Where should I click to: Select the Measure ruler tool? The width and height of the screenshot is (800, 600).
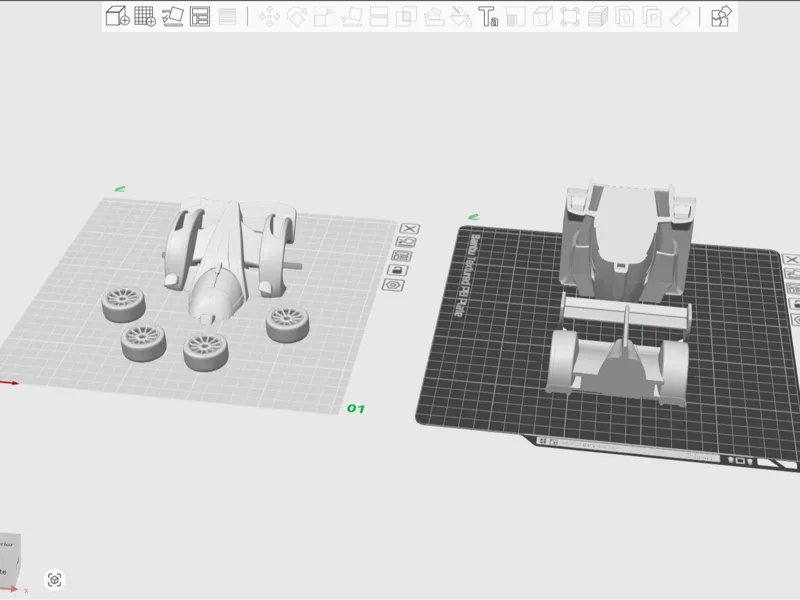tap(680, 17)
